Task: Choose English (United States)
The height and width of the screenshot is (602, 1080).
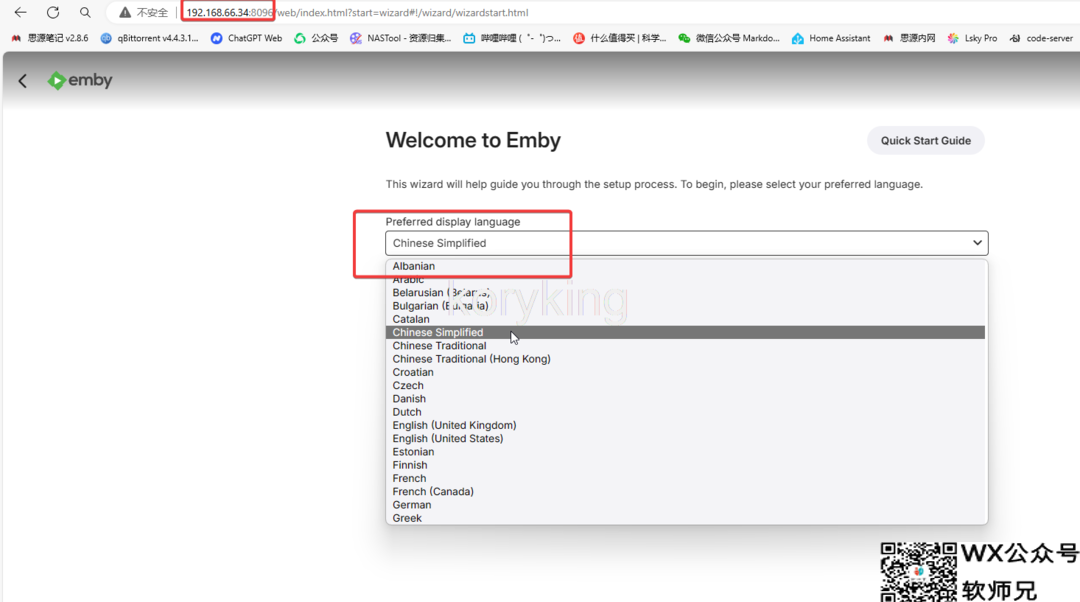Action: tap(685, 438)
